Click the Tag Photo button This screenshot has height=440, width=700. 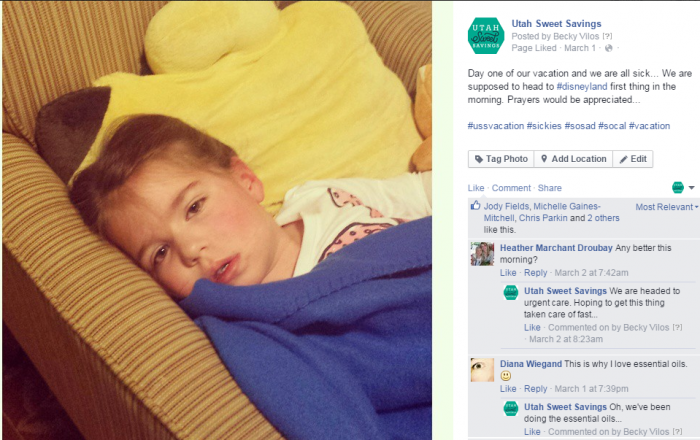(501, 159)
